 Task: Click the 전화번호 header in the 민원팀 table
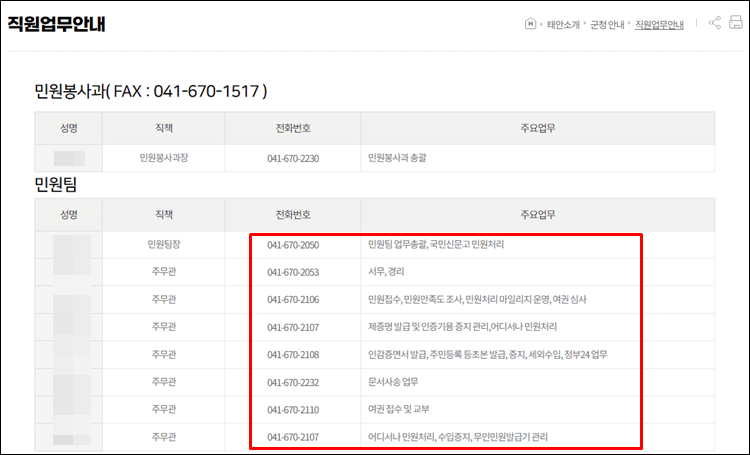pos(293,215)
